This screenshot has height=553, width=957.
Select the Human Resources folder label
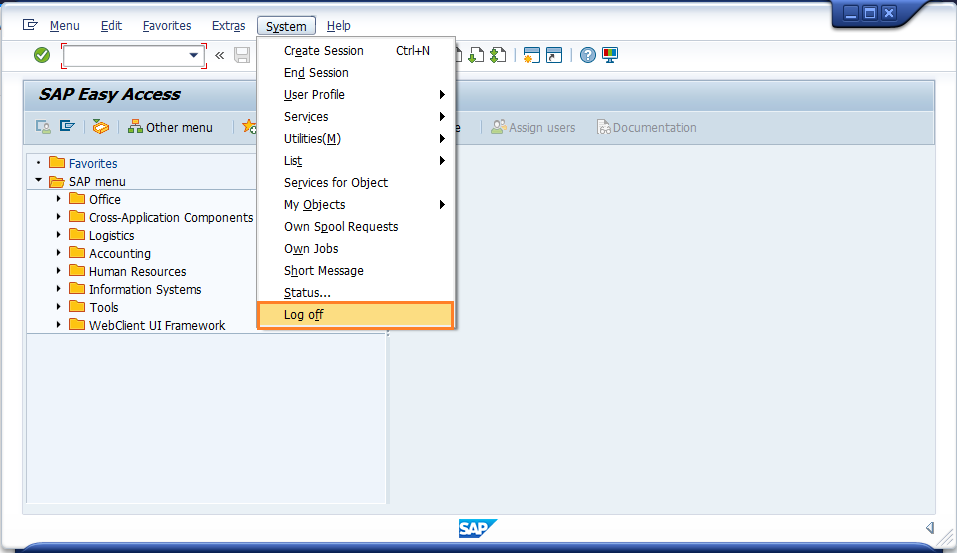tap(137, 272)
